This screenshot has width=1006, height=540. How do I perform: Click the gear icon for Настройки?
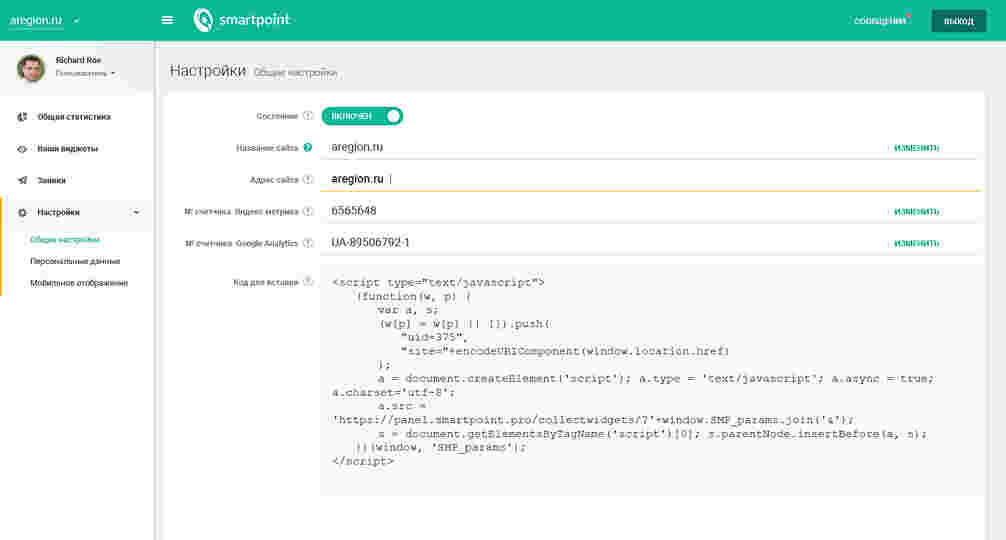(22, 212)
